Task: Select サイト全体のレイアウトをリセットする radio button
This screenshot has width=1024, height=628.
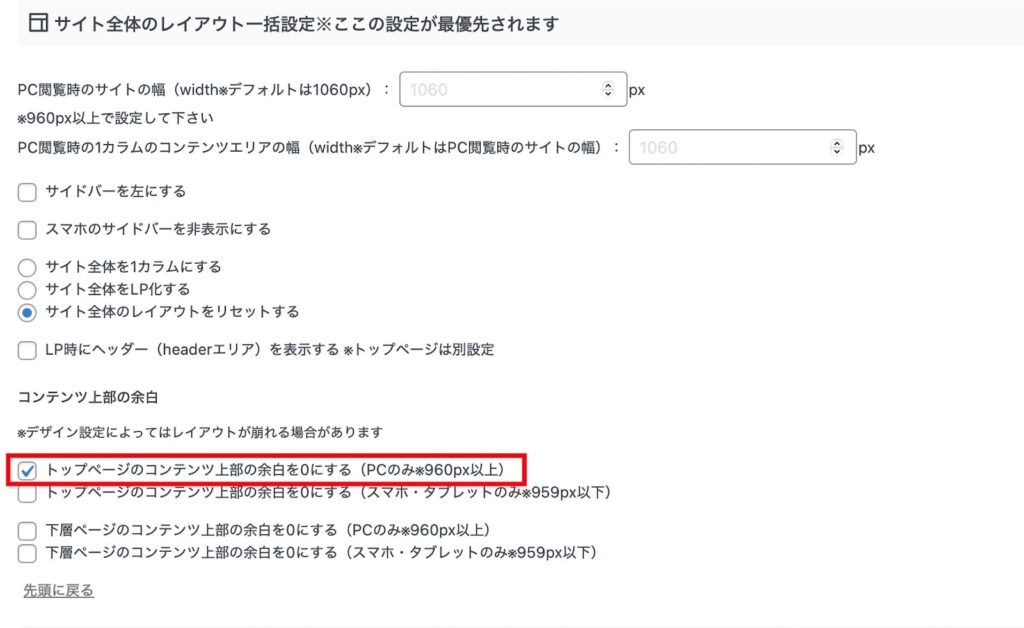Action: pos(27,313)
